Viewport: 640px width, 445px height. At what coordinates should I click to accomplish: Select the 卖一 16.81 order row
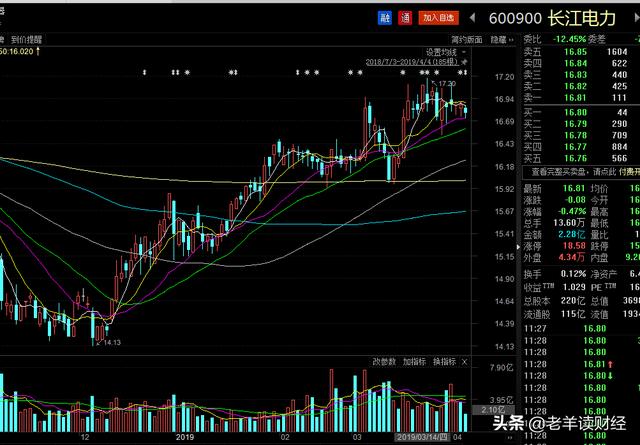point(581,98)
